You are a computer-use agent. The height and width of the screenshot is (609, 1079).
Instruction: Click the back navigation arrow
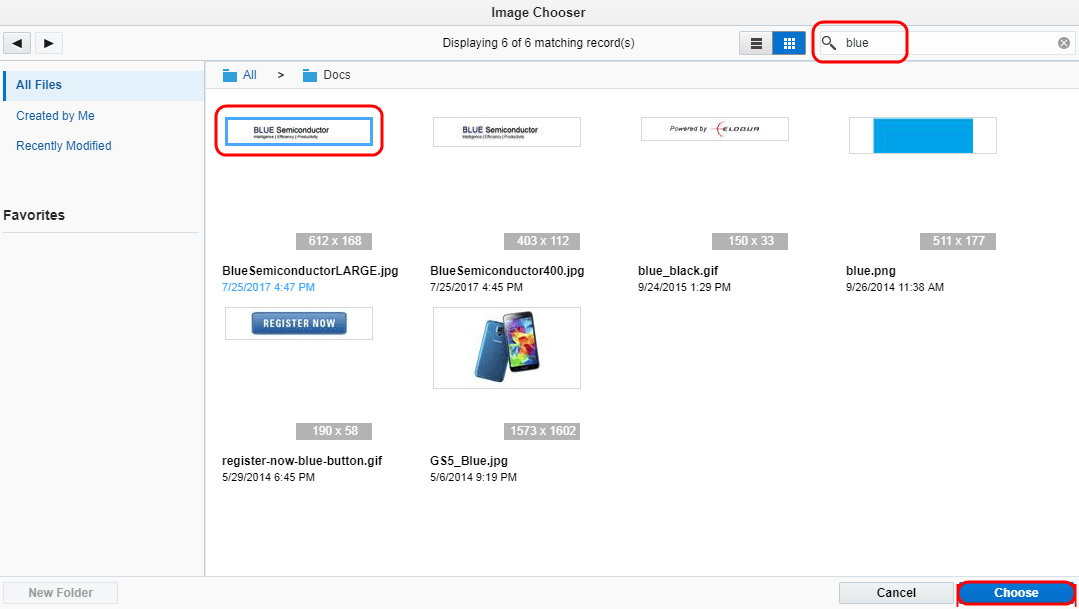pyautogui.click(x=16, y=42)
